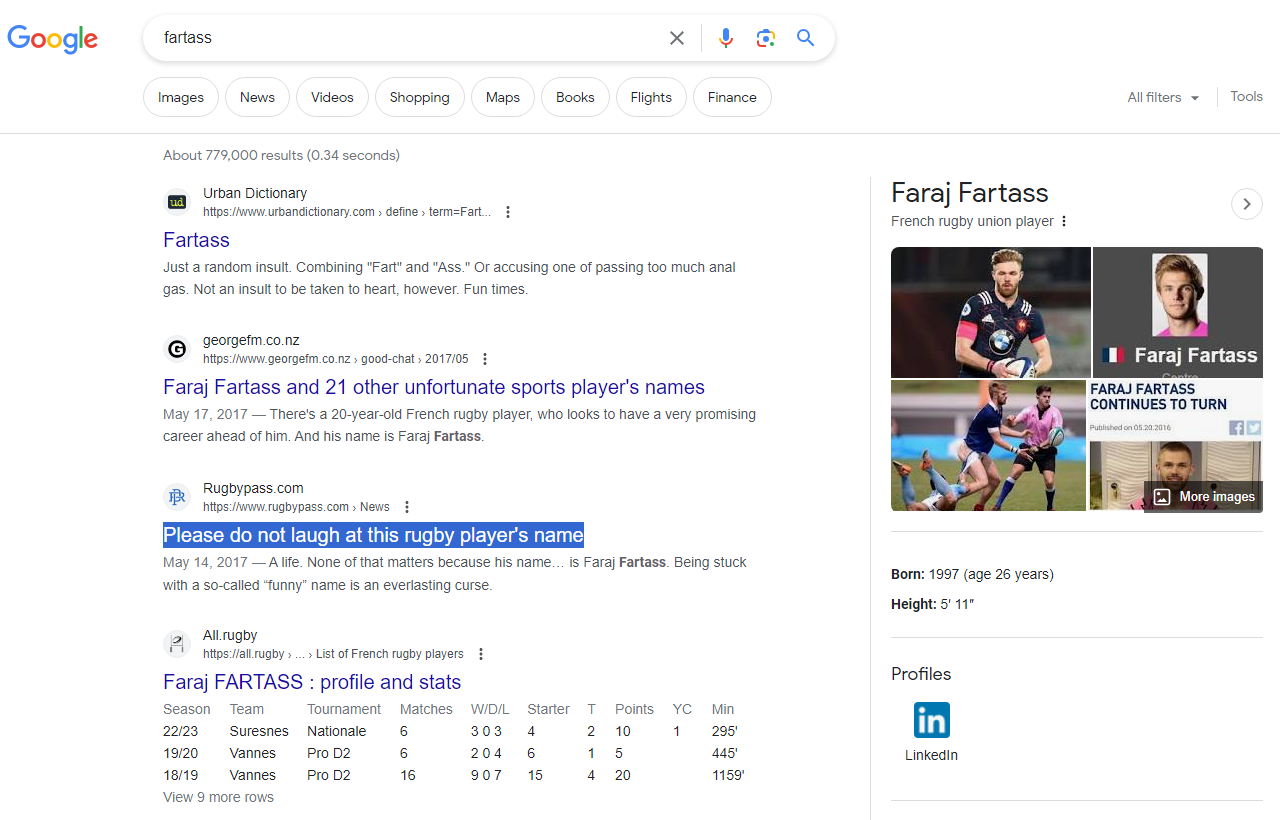Open 'Faraj FARTASS : profile and stats' link
The height and width of the screenshot is (820, 1280).
pos(312,682)
